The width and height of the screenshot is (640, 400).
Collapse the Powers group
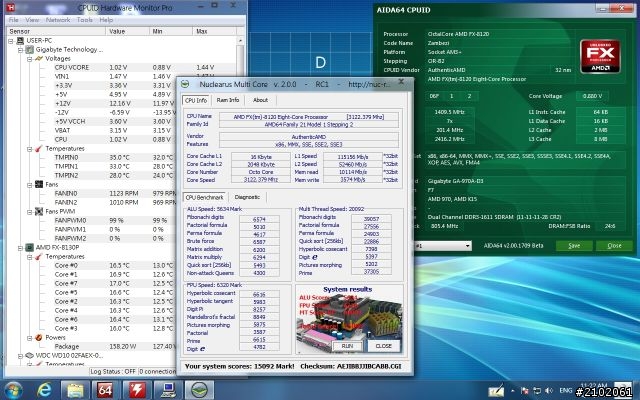(29, 338)
